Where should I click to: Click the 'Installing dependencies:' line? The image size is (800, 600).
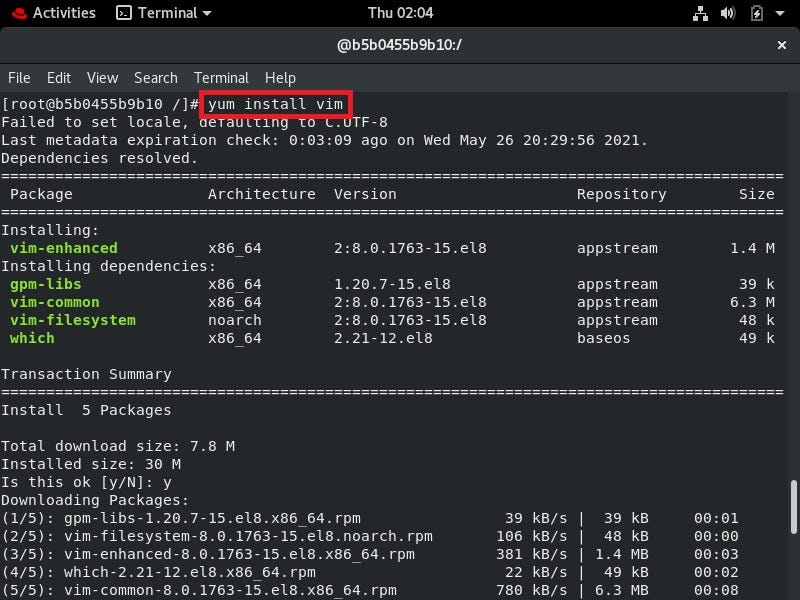pyautogui.click(x=109, y=266)
